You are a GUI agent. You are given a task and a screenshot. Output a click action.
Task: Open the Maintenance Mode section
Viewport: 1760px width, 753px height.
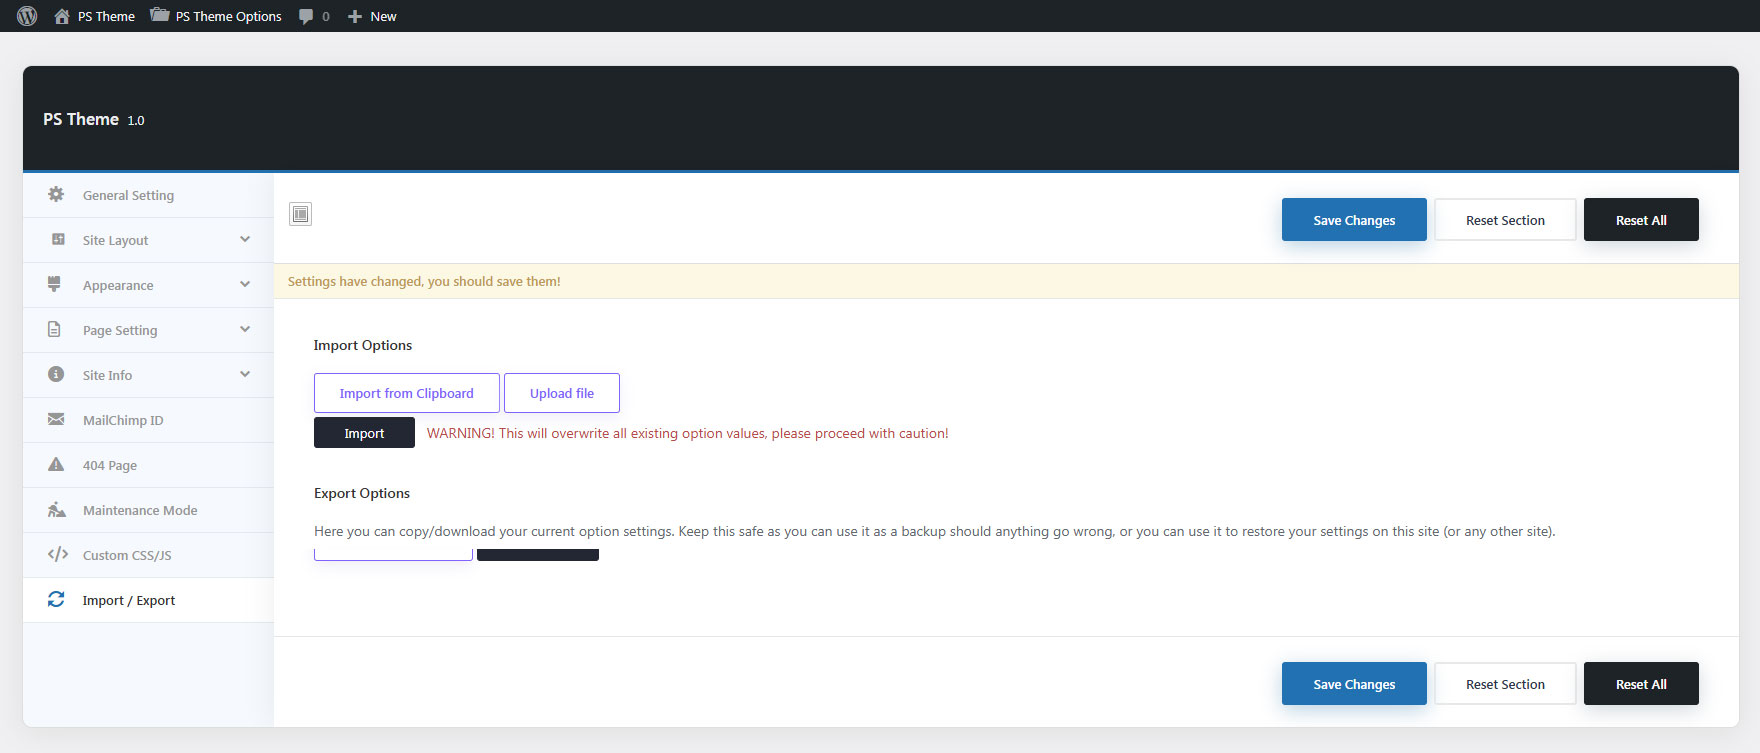pos(140,510)
